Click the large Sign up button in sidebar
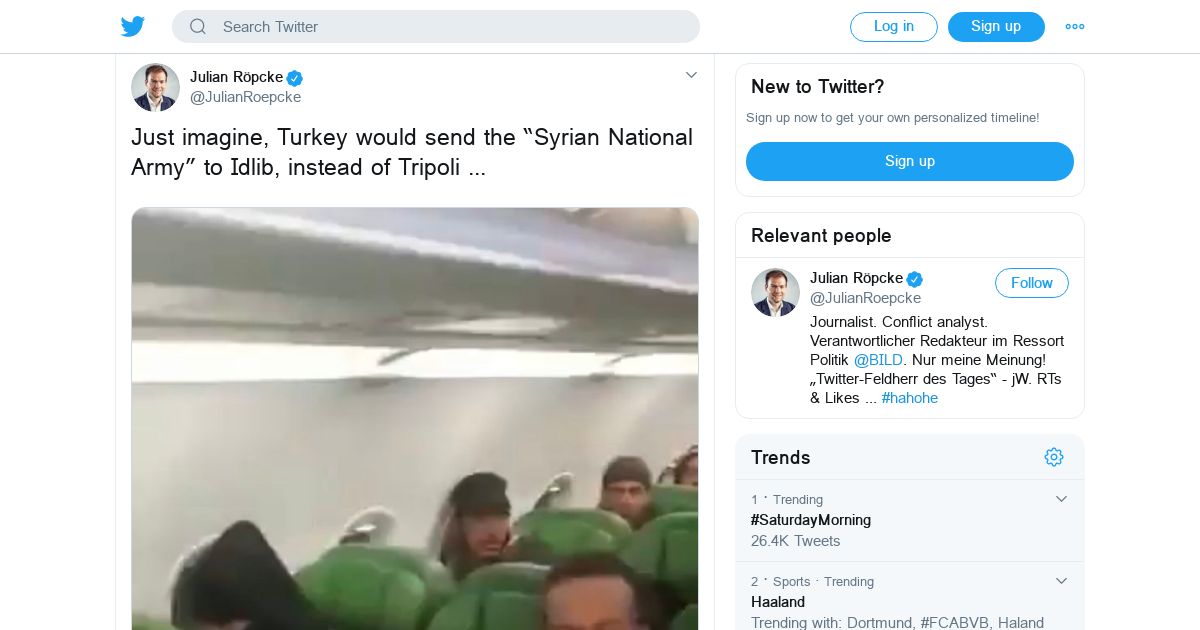The image size is (1200, 630). click(910, 161)
